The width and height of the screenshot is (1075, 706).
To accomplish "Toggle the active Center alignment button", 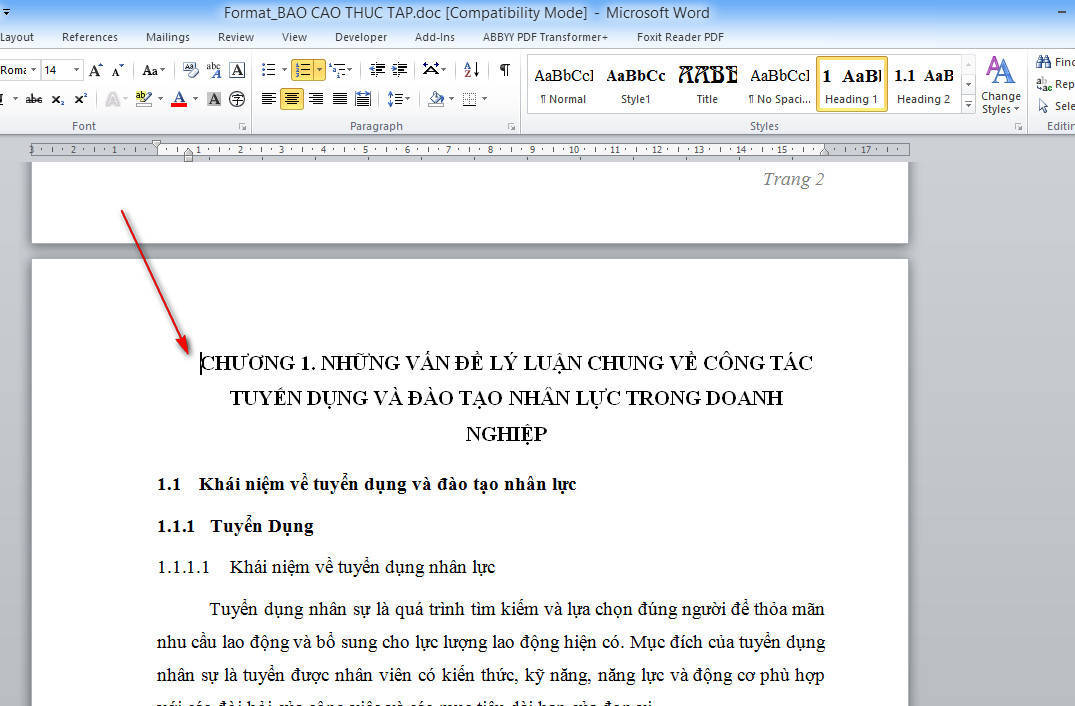I will 292,99.
